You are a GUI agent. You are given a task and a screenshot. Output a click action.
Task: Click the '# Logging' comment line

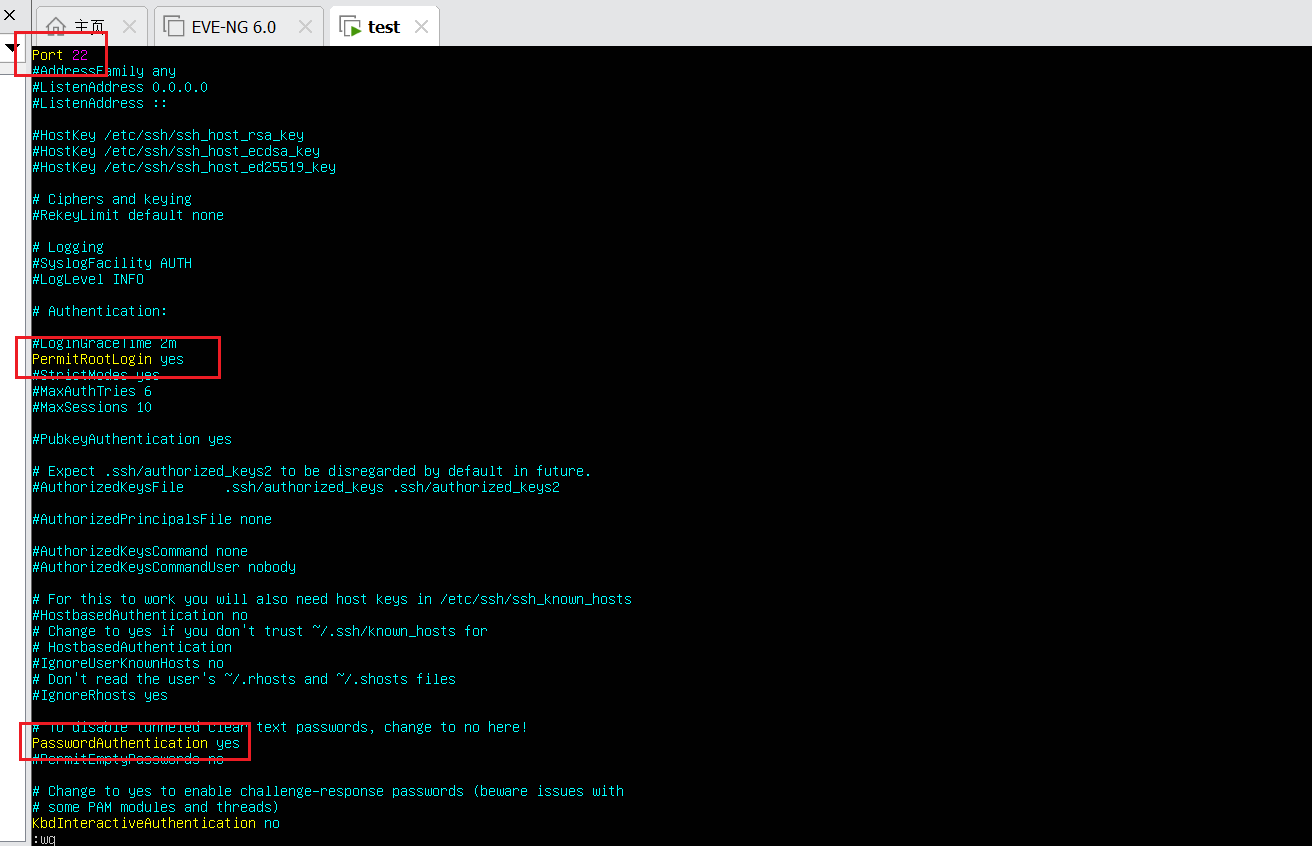pos(68,247)
